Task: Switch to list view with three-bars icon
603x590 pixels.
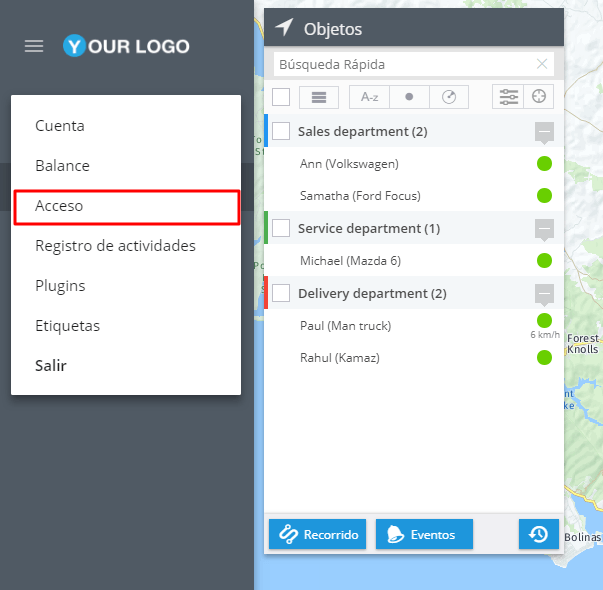Action: tap(319, 97)
